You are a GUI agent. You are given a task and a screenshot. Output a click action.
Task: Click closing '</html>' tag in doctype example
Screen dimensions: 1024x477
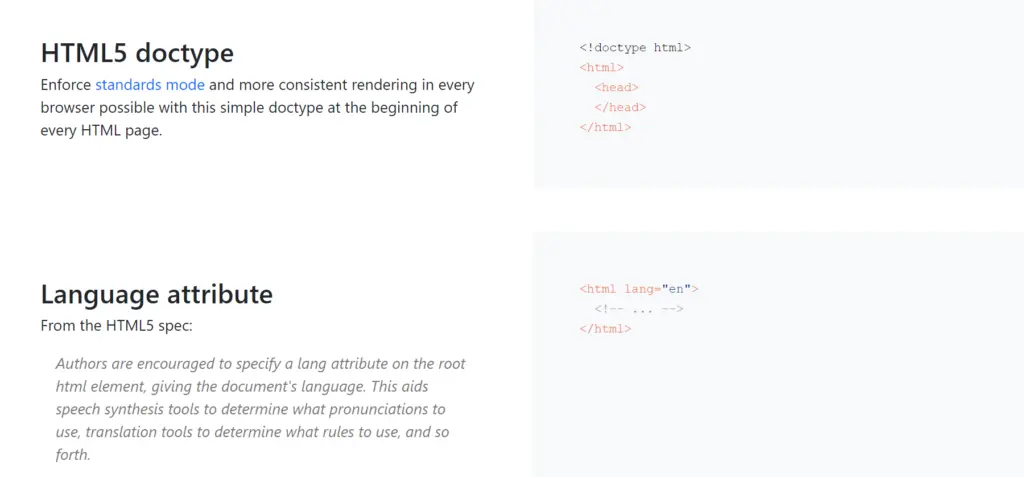[x=605, y=127]
